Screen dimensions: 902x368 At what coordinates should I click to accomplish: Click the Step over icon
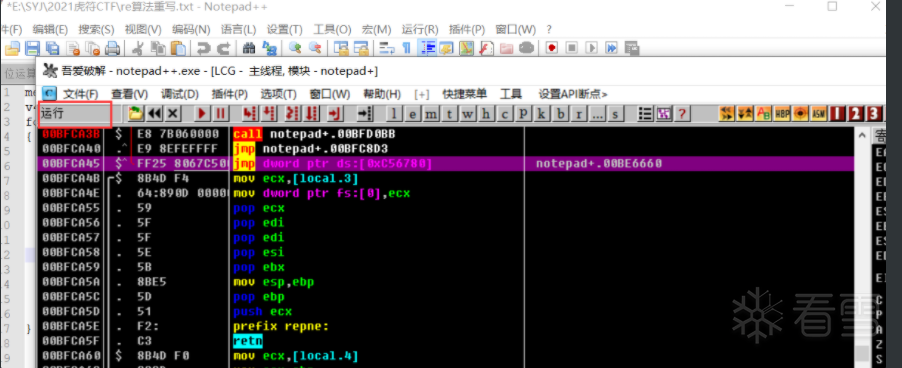tap(269, 114)
